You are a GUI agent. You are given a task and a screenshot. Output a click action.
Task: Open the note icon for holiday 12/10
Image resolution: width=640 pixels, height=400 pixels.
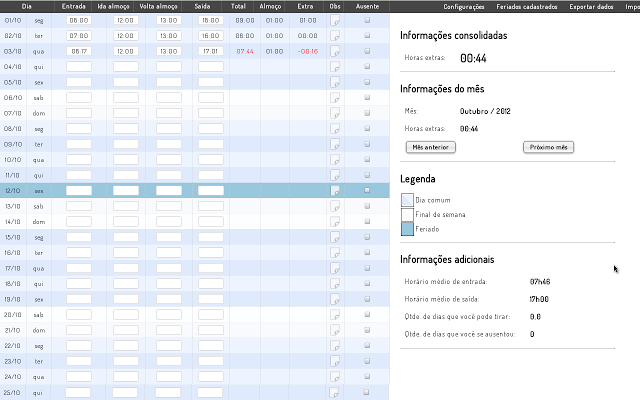click(336, 191)
